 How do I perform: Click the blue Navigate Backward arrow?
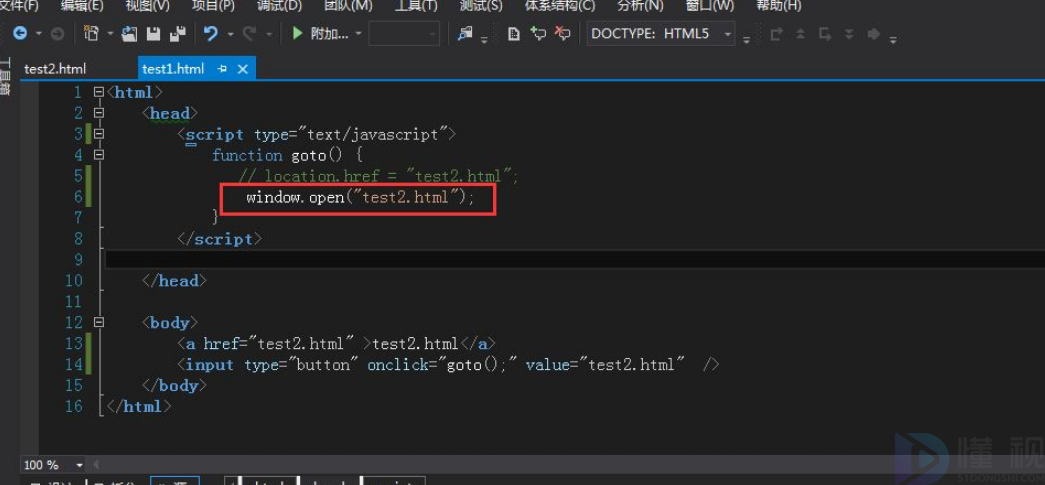20,33
